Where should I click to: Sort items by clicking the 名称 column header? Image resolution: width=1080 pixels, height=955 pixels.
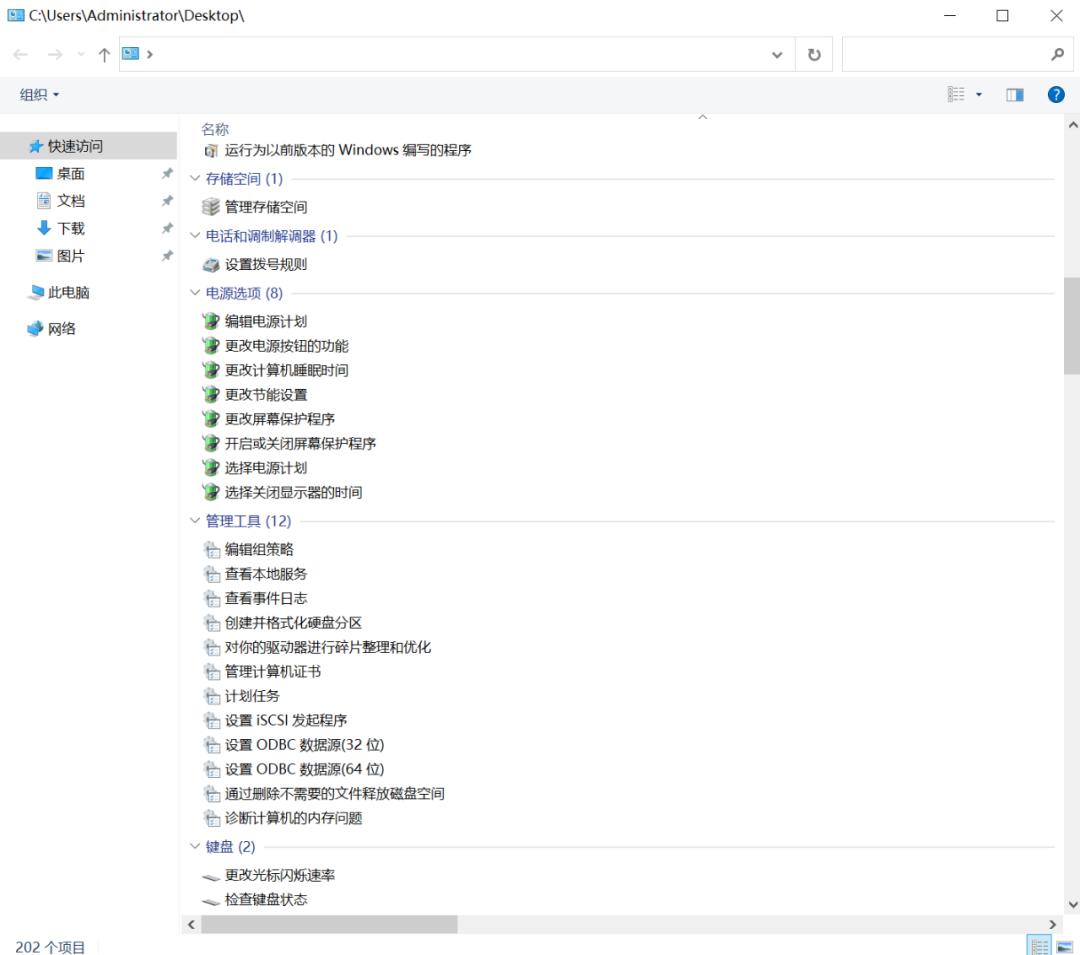coord(216,128)
